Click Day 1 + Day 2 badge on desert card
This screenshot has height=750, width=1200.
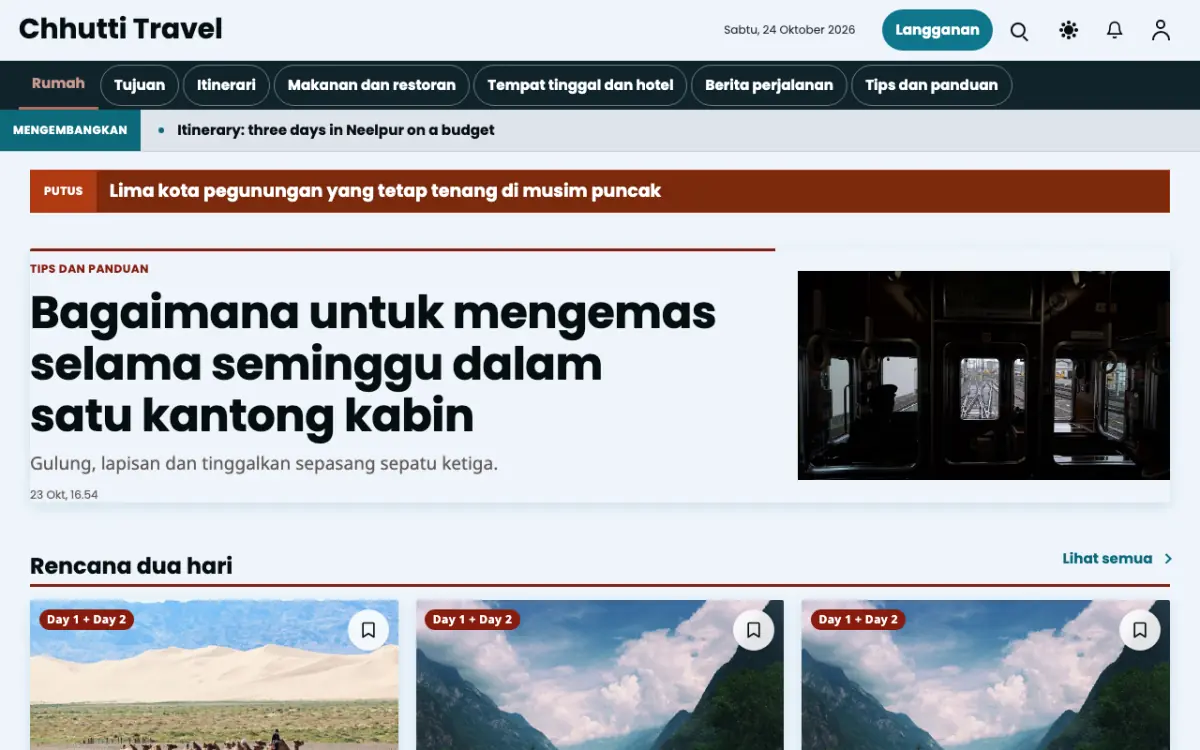(86, 620)
